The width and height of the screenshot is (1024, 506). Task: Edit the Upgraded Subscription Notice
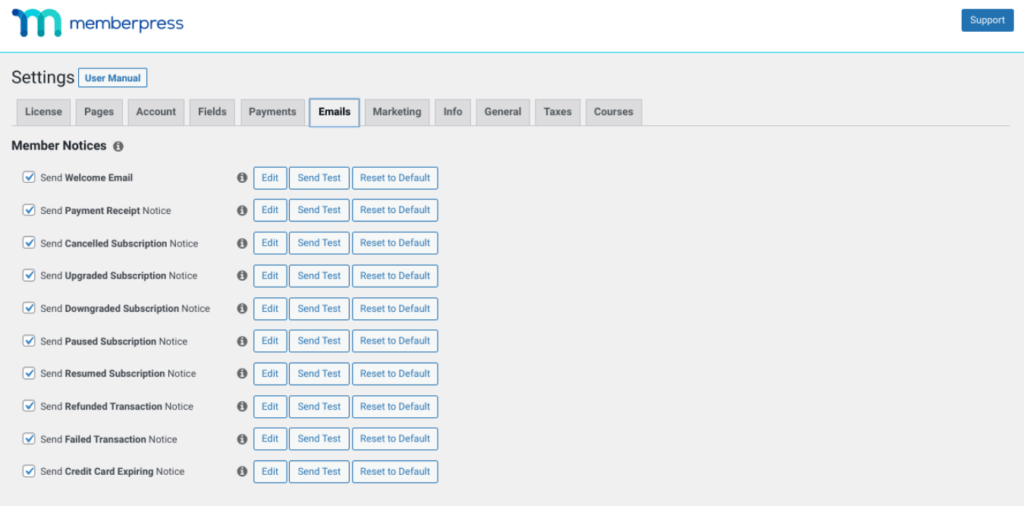(x=270, y=276)
